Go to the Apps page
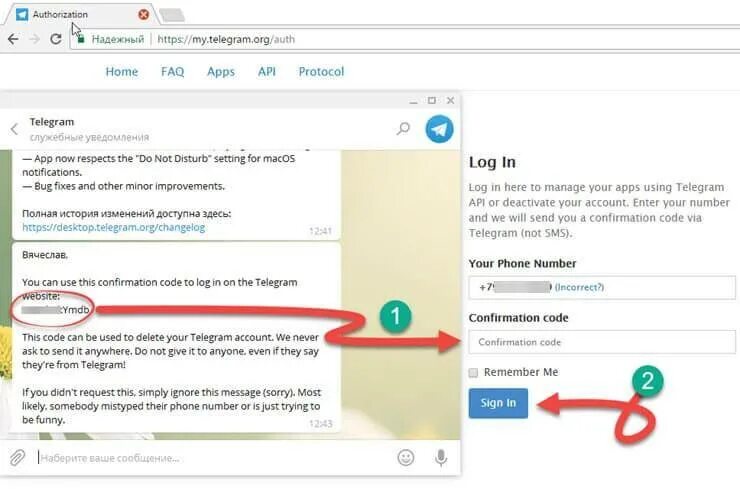This screenshot has width=740, height=489. point(221,72)
